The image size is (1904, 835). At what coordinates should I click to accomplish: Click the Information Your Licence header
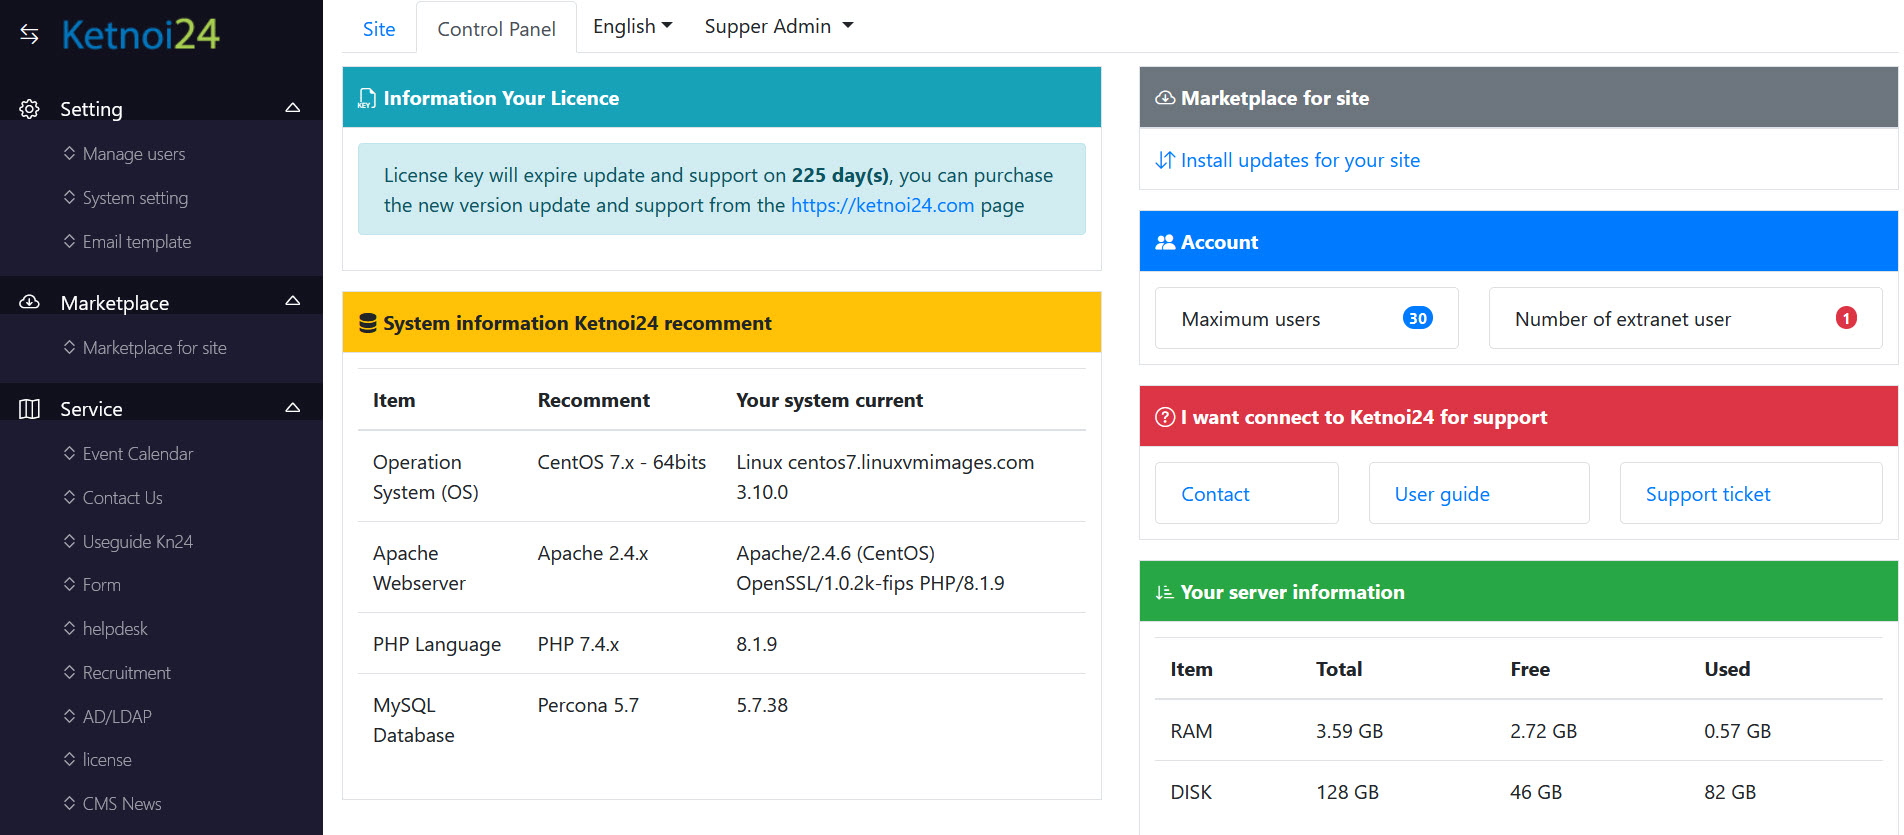(x=721, y=97)
